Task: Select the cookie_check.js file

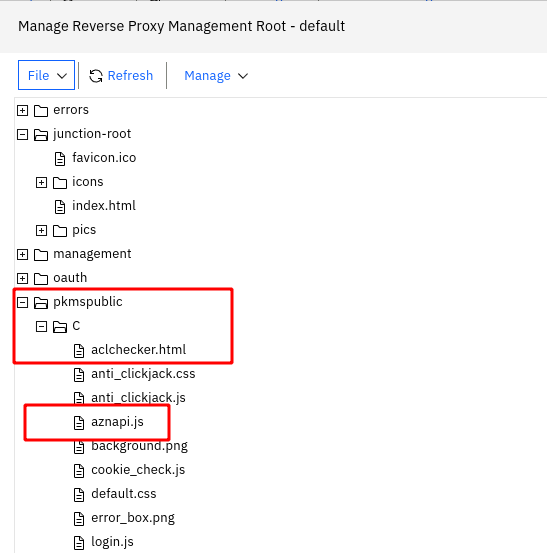Action: 138,470
